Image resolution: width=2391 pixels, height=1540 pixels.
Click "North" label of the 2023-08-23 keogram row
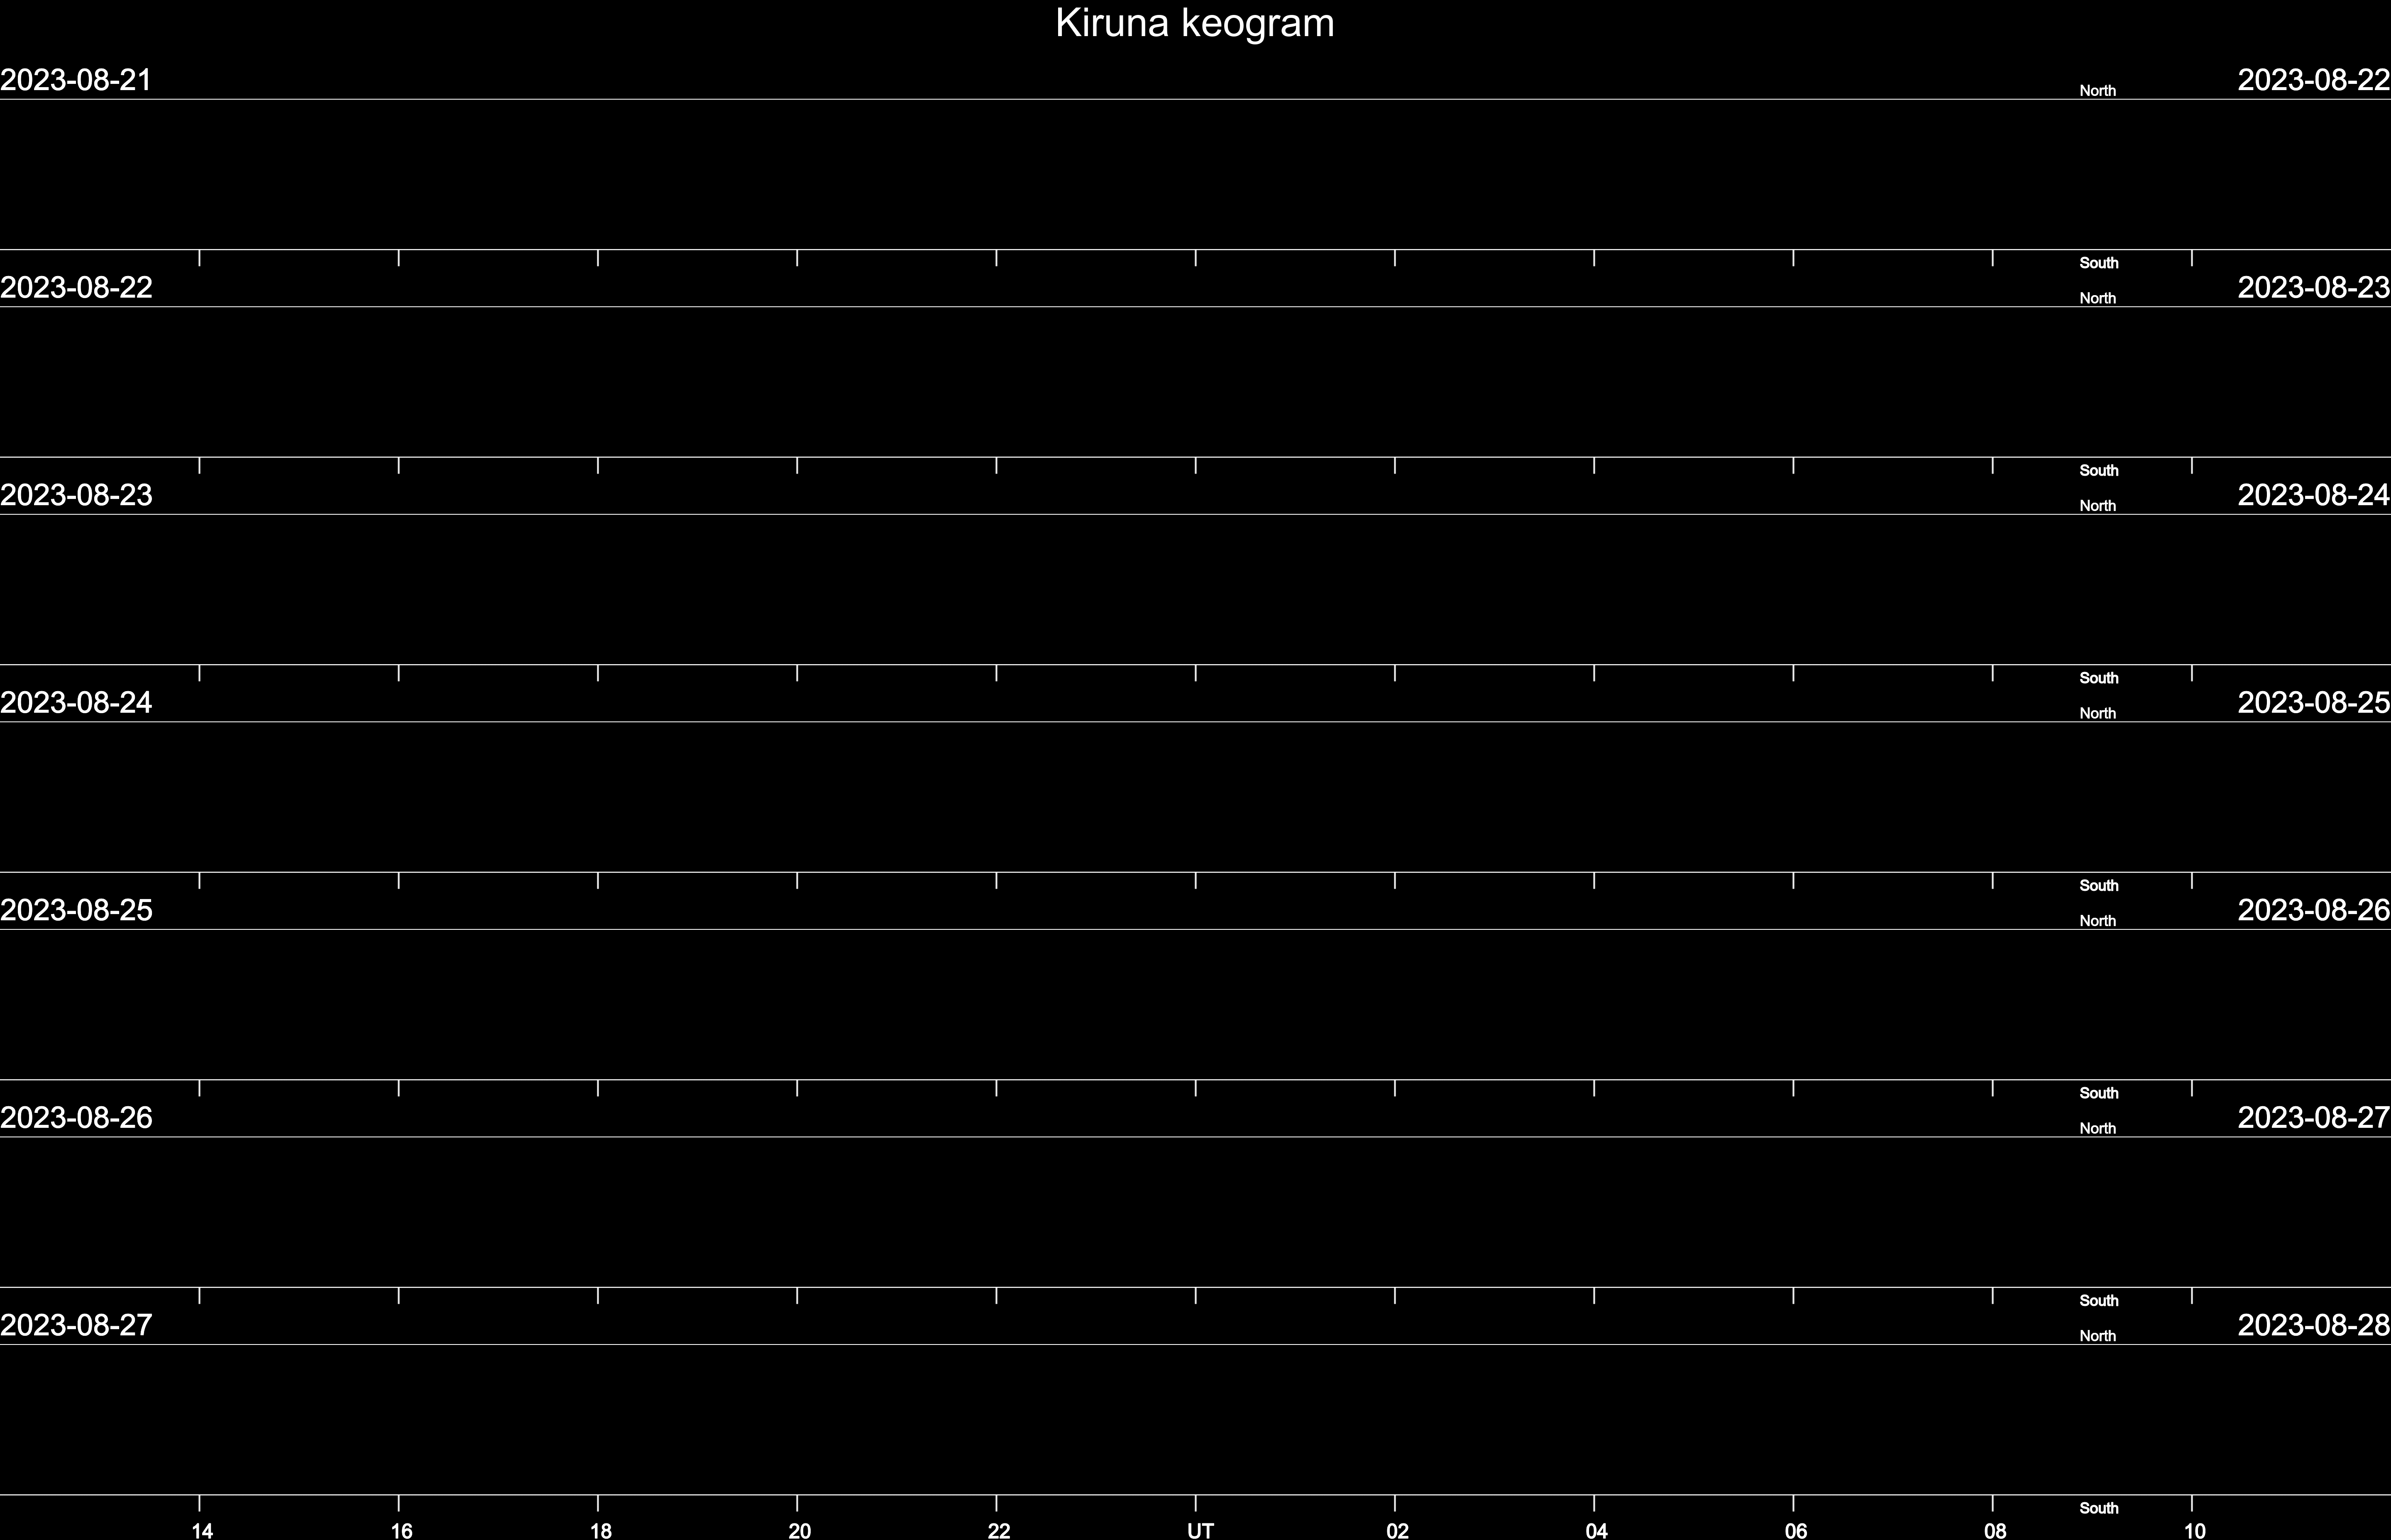click(2098, 506)
